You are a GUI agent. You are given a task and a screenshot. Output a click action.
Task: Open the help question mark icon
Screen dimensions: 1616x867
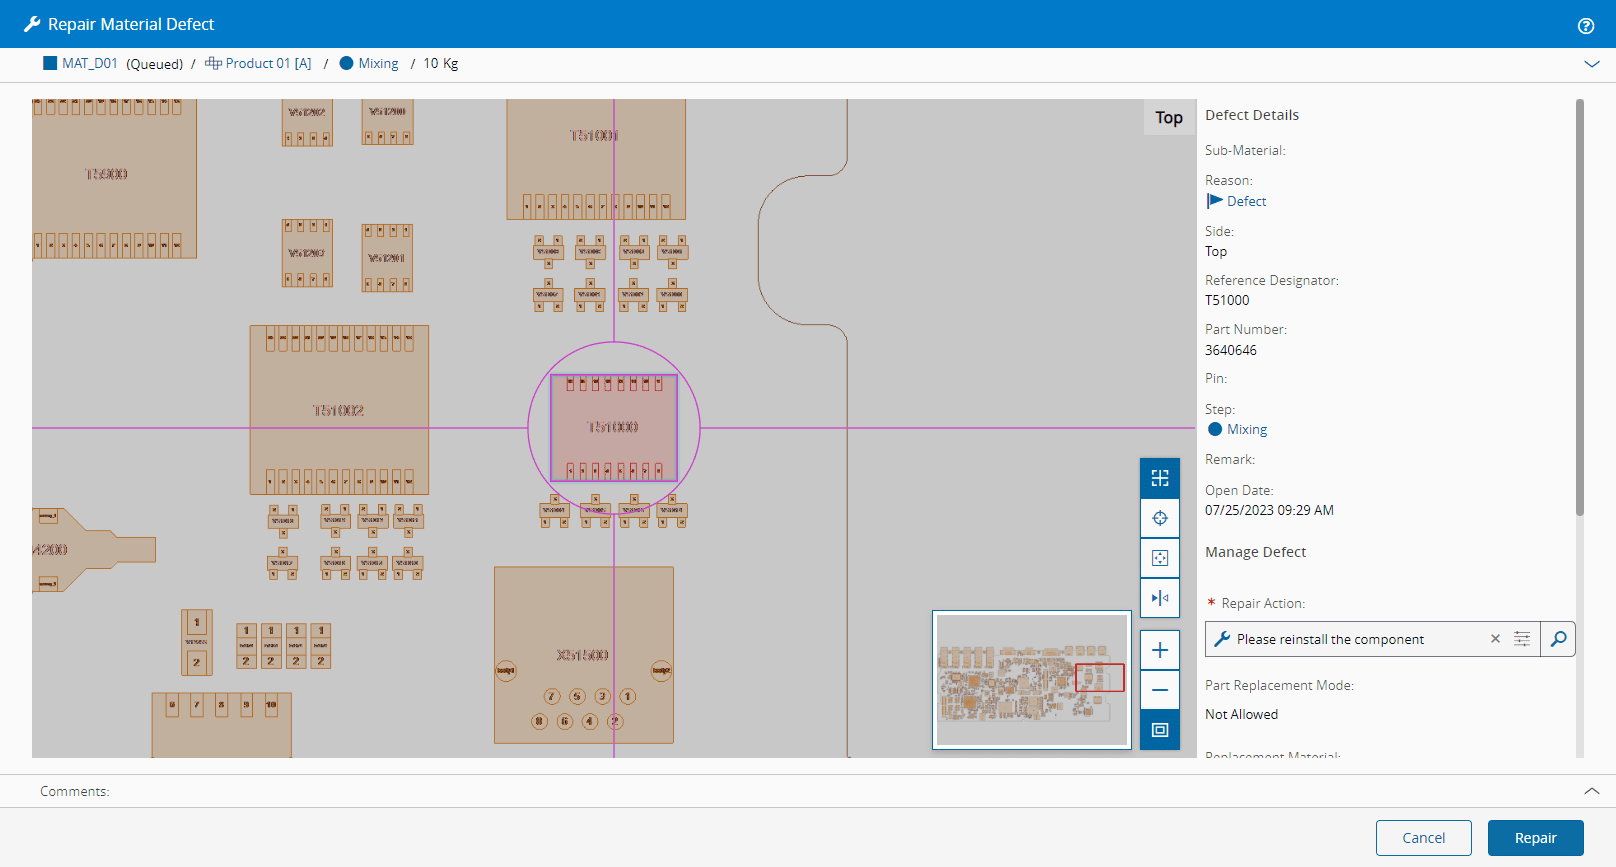(1586, 26)
